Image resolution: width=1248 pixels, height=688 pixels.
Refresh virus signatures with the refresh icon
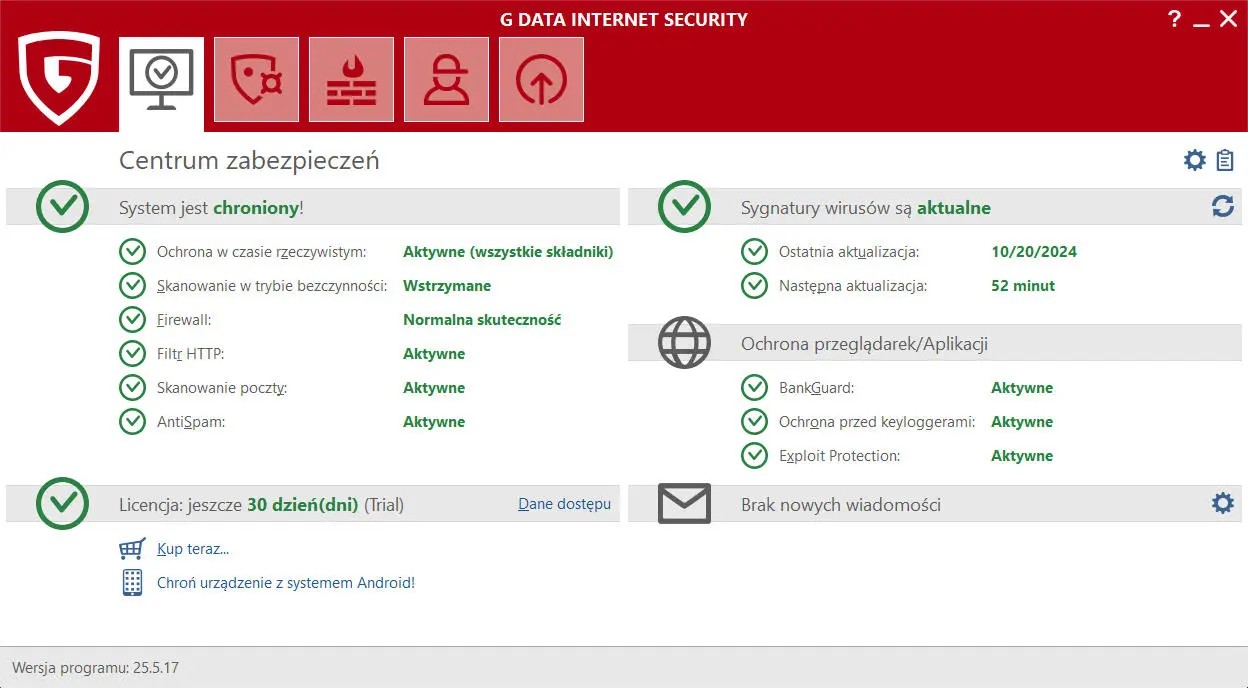[x=1222, y=207]
